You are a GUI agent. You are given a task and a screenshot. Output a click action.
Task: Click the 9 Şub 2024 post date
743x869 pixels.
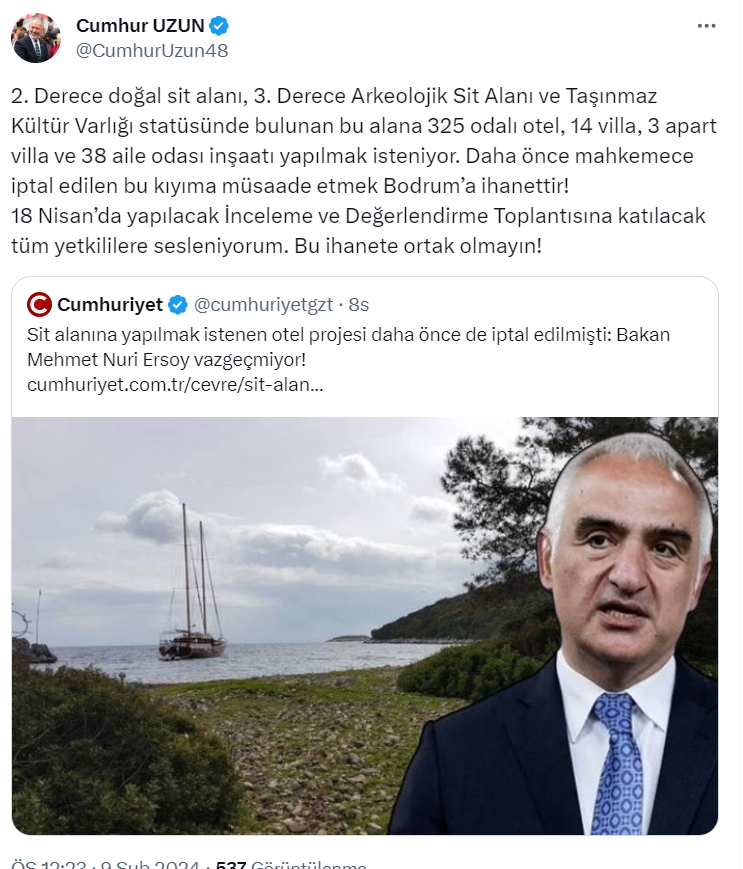click(x=149, y=865)
